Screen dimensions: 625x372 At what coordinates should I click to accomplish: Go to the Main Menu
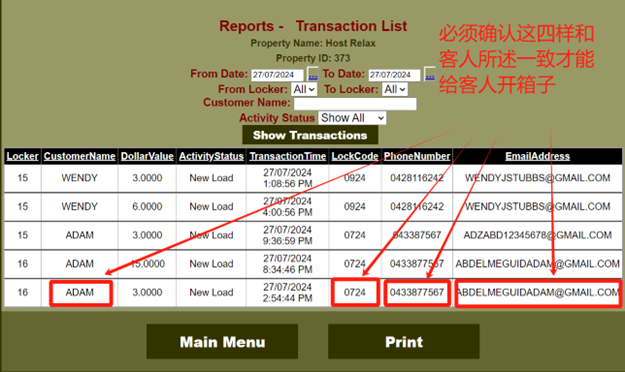(222, 342)
